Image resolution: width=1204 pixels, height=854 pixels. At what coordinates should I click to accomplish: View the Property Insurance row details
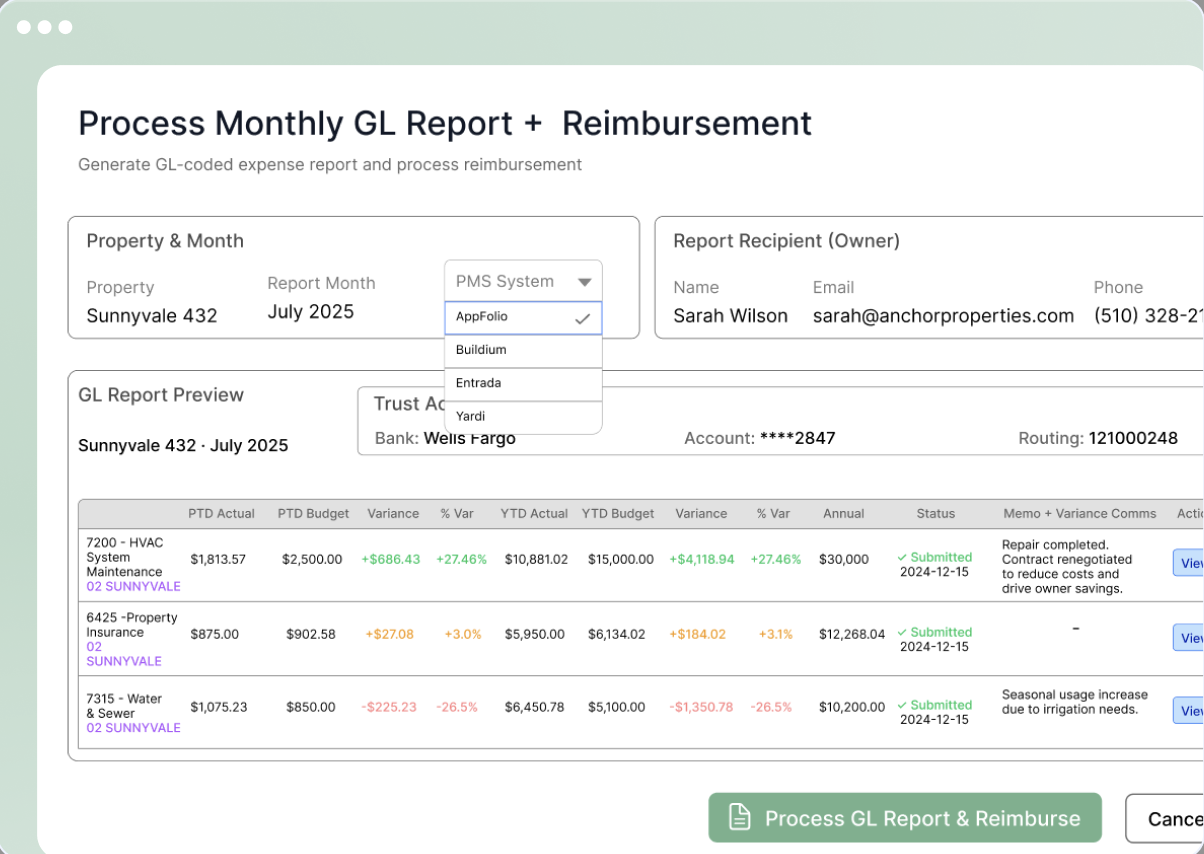(1188, 638)
